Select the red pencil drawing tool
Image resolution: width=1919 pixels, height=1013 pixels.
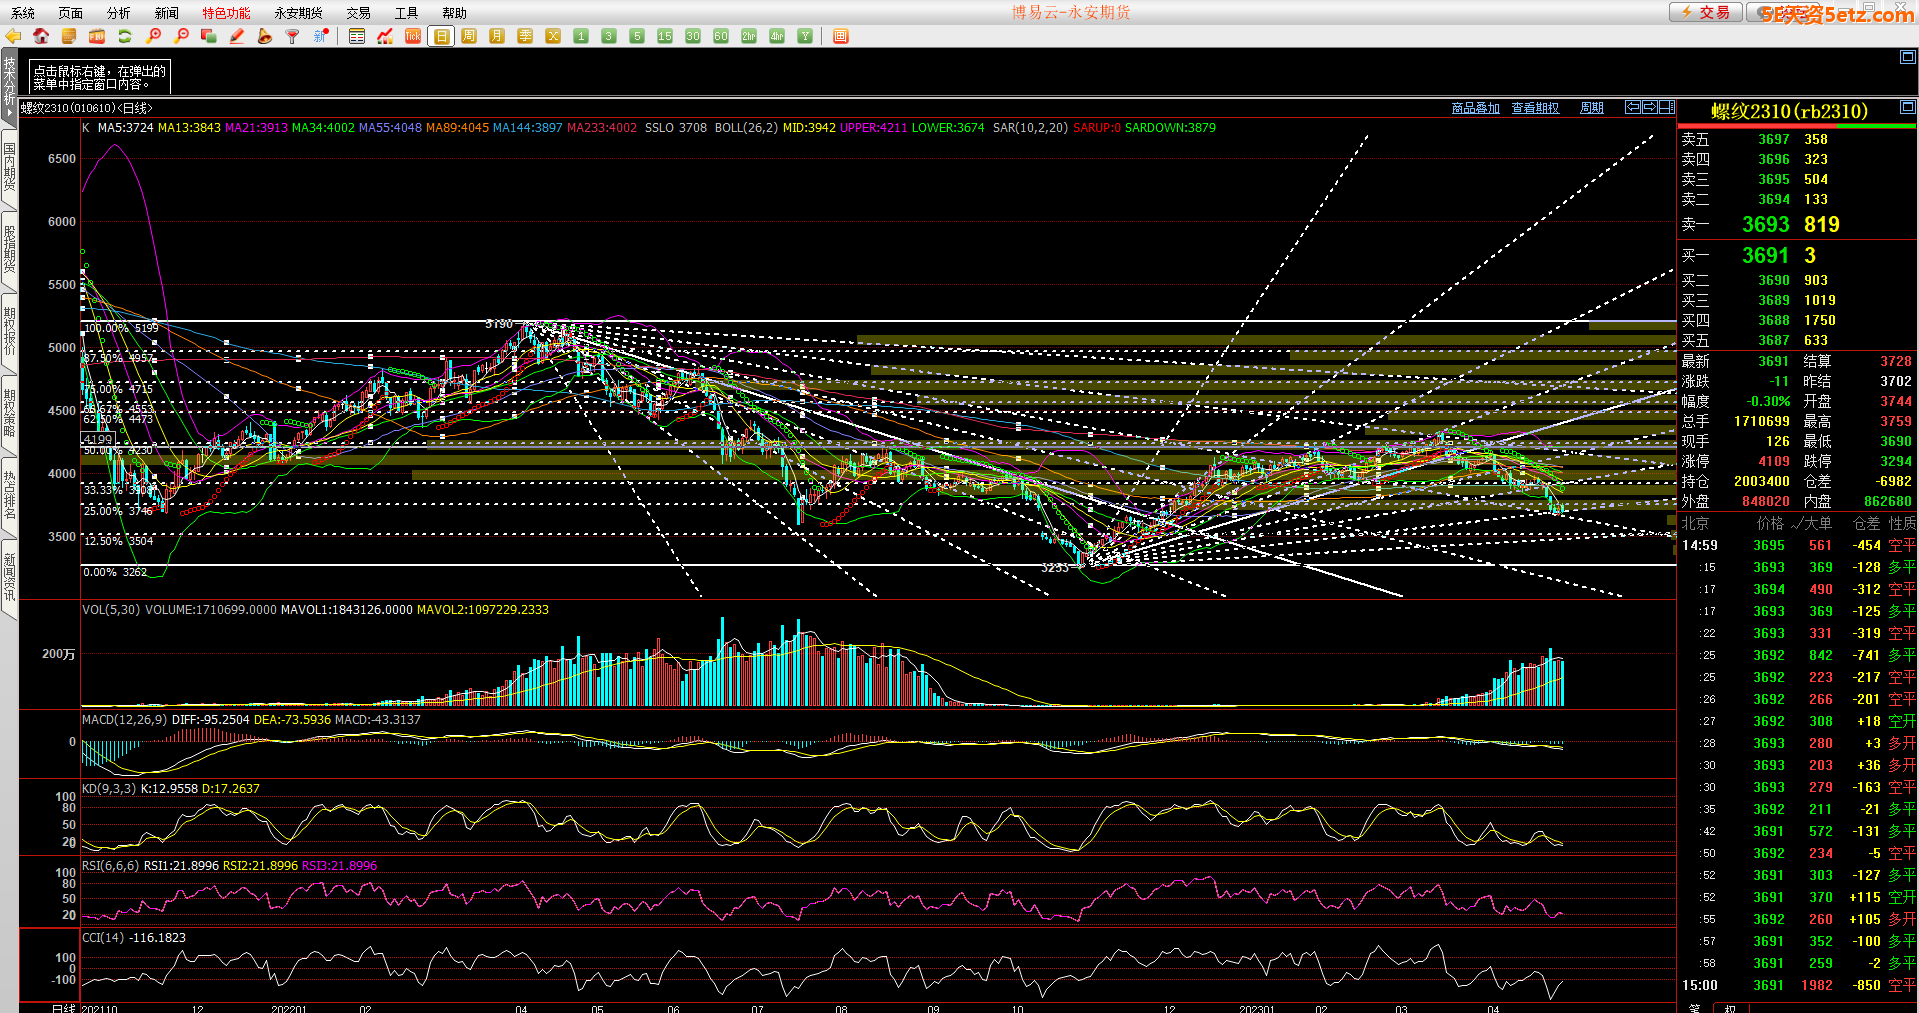click(x=237, y=36)
